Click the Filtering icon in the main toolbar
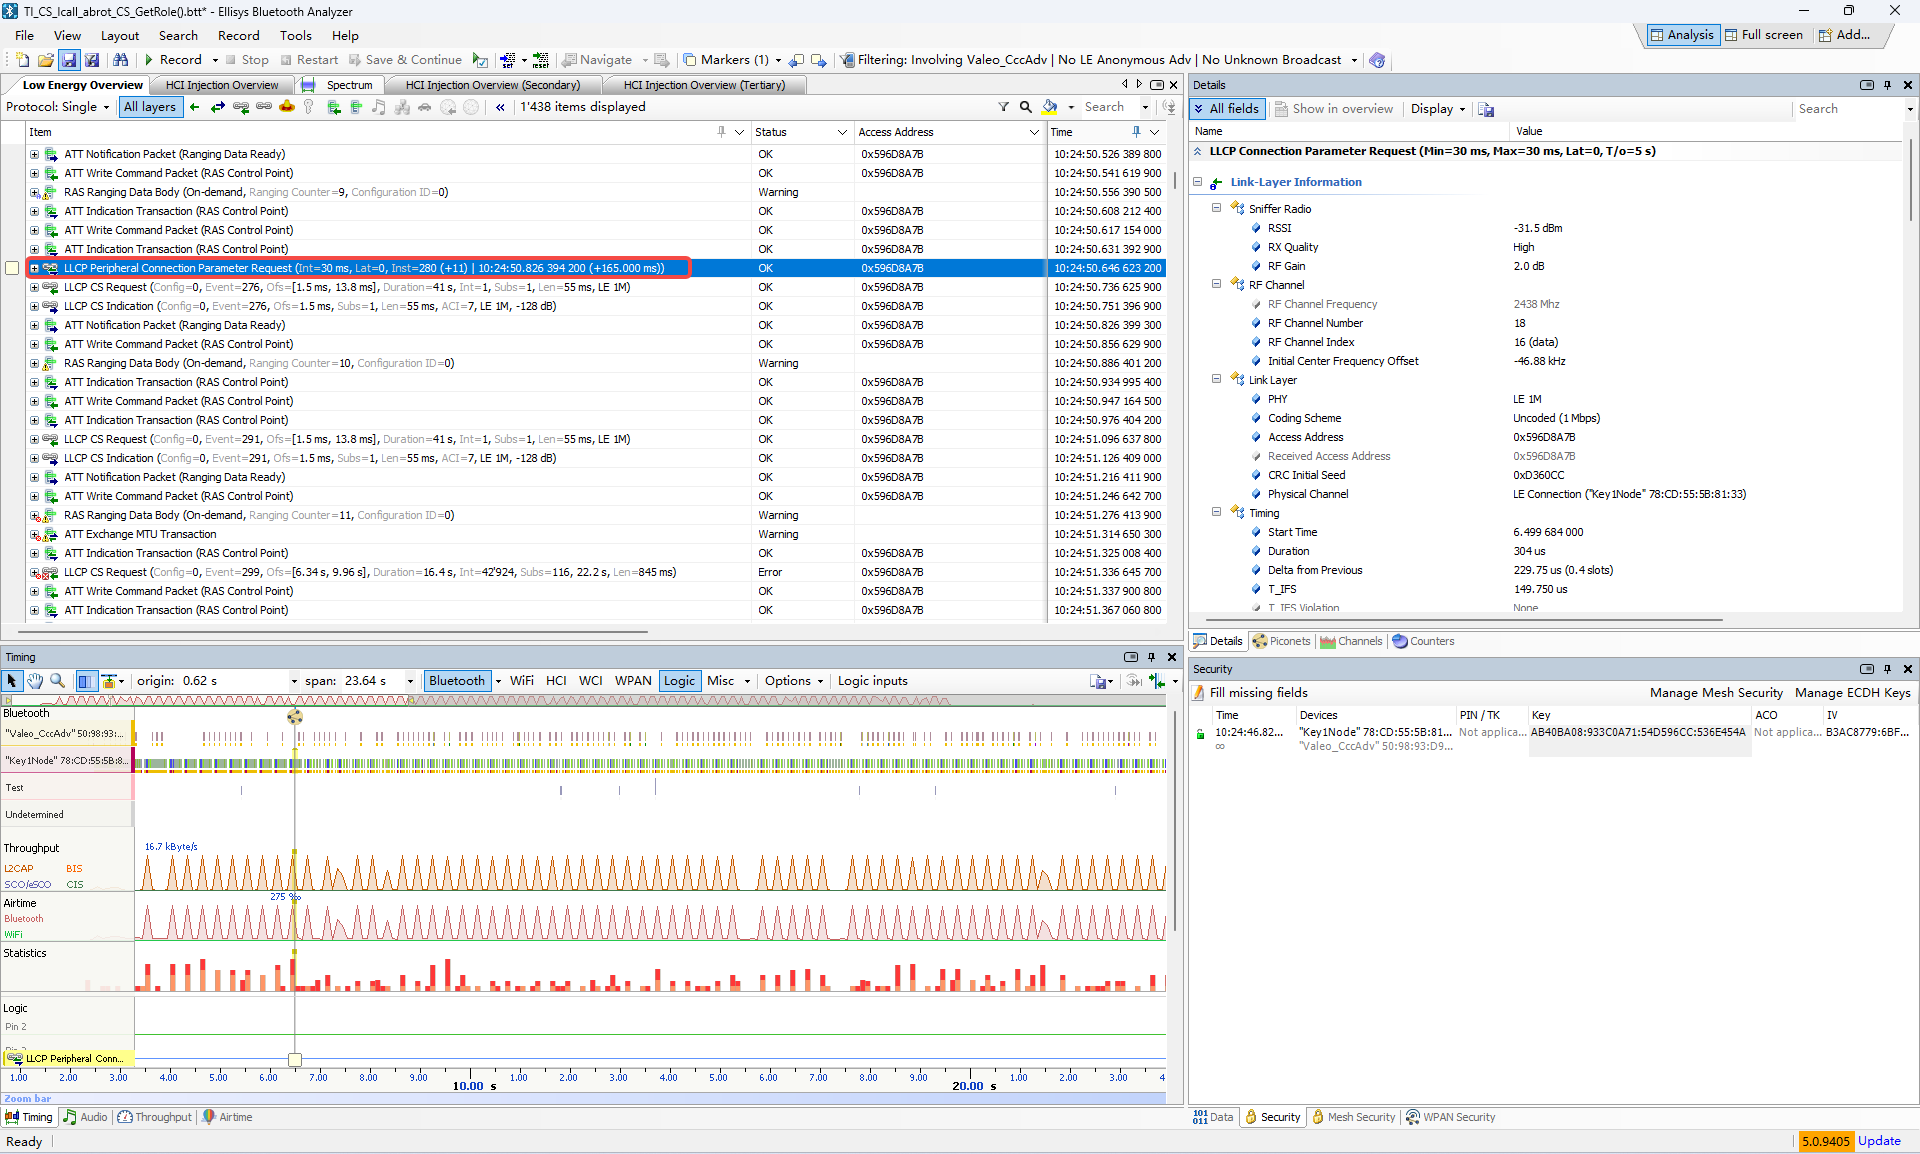 point(847,60)
